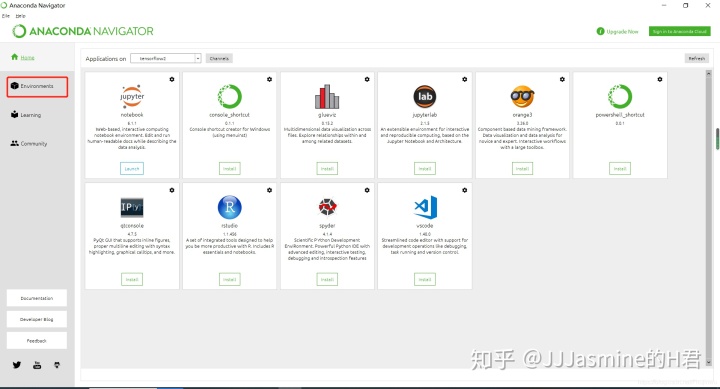The image size is (720, 389).
Task: Open settings gear on glueviz card
Action: point(367,79)
